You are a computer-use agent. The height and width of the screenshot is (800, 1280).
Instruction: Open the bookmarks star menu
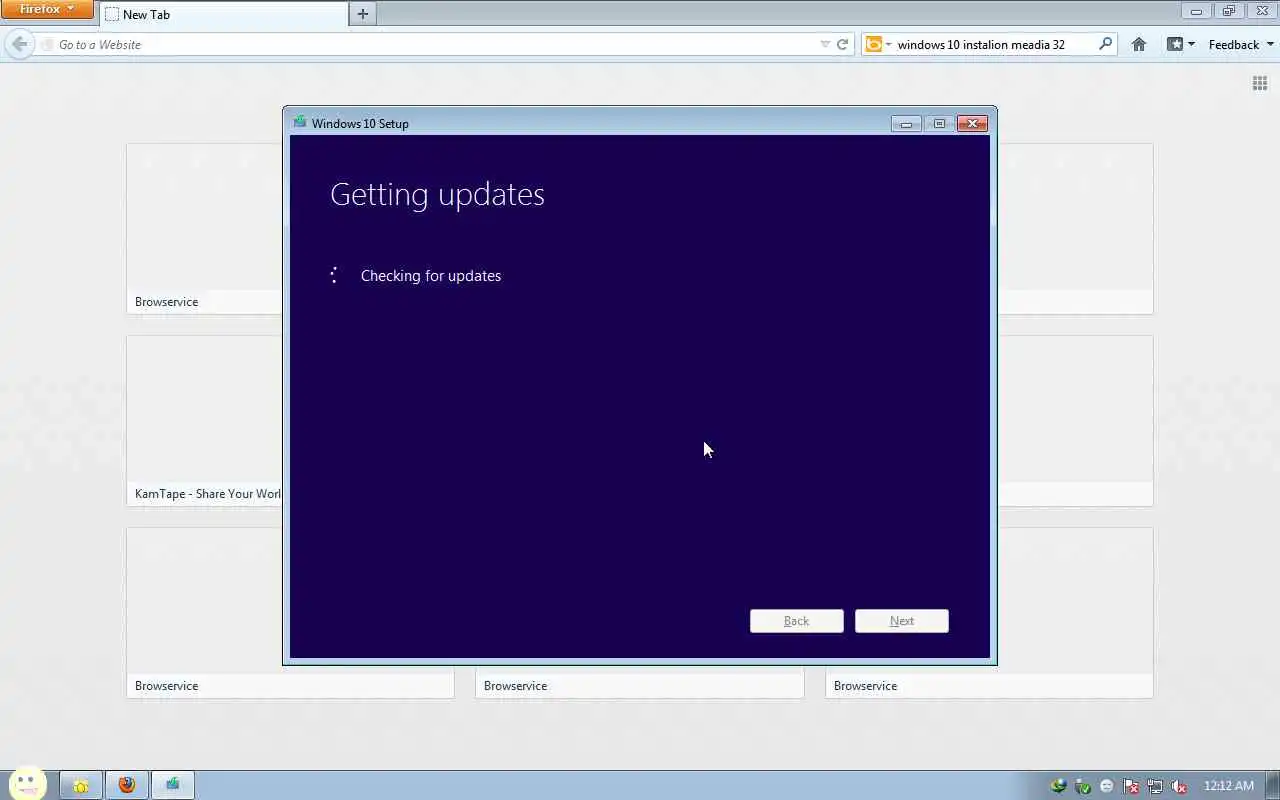tap(1181, 44)
